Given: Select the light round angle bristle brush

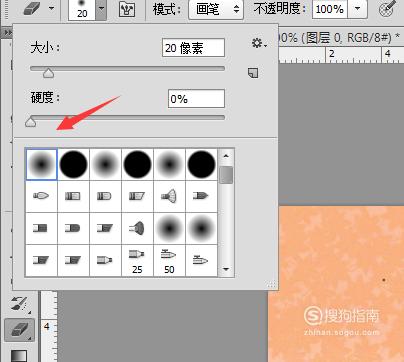Looking at the screenshot, I should (137, 196).
